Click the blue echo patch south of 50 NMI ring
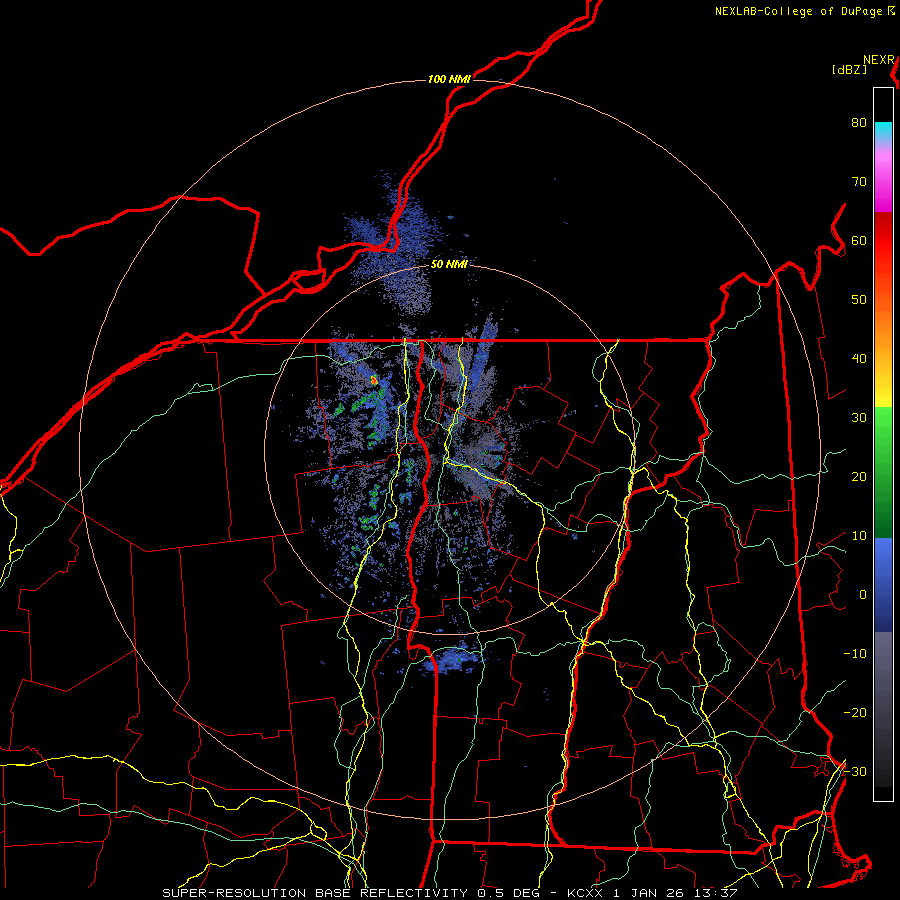 click(x=451, y=660)
